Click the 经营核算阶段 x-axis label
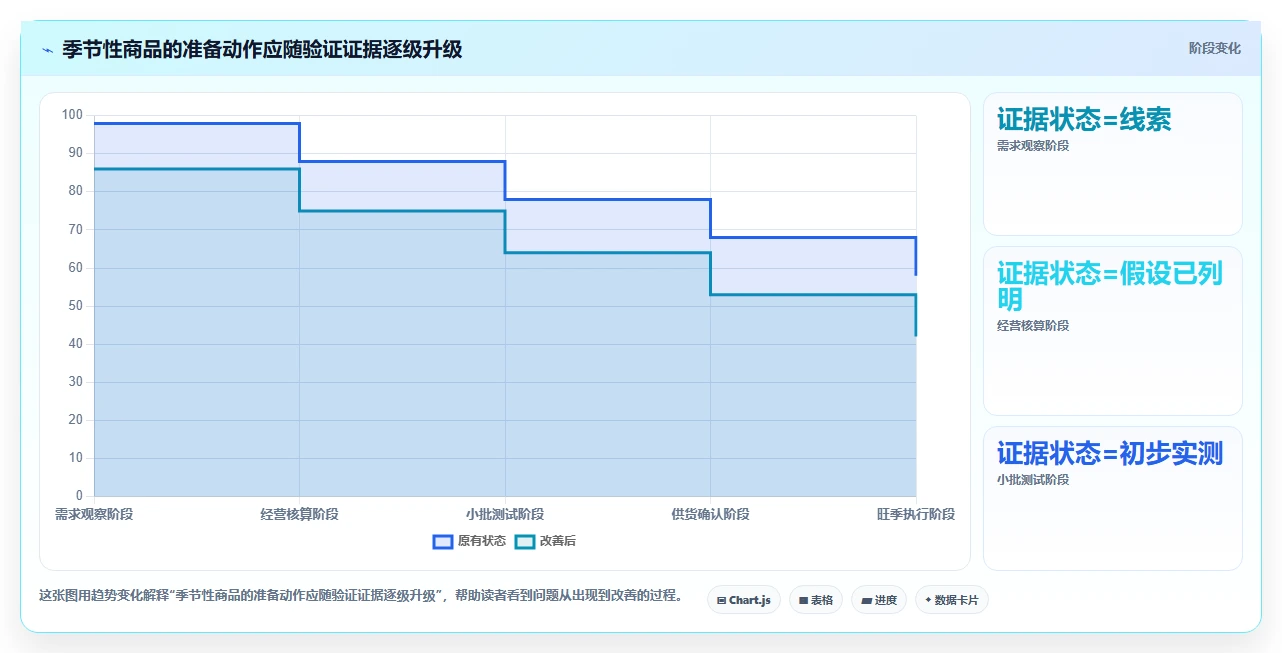Image resolution: width=1282 pixels, height=653 pixels. (x=300, y=514)
